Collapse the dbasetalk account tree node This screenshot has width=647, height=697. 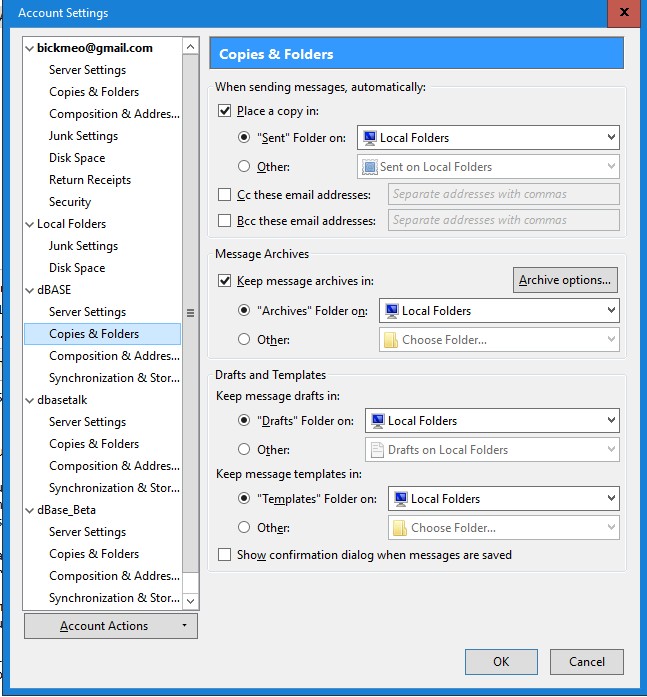point(30,400)
